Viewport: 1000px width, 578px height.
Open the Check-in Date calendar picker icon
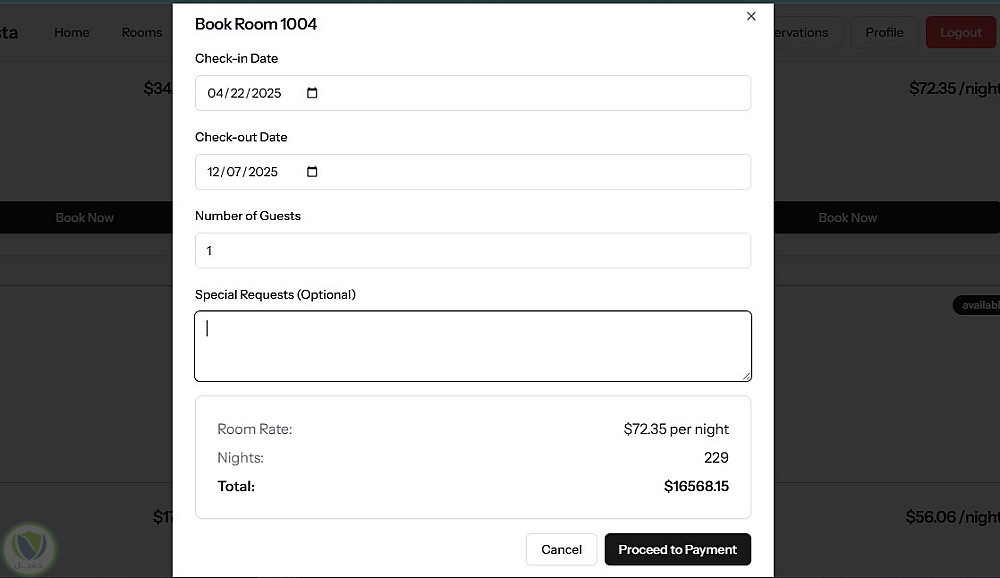point(312,93)
